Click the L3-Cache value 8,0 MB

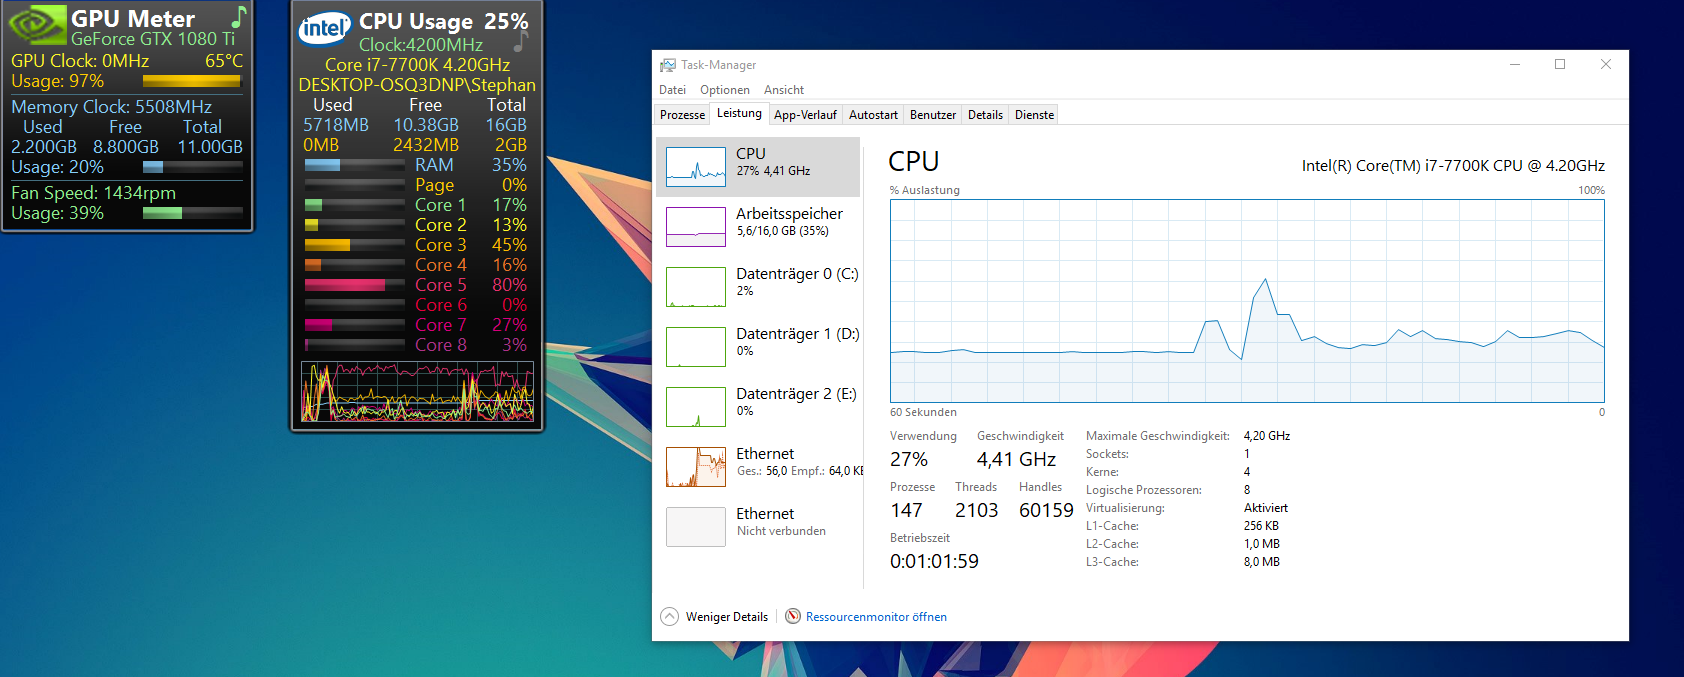click(1262, 562)
